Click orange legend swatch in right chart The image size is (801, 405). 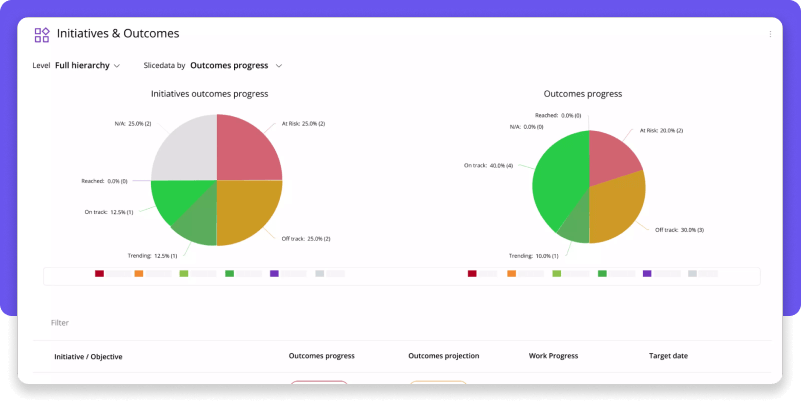click(x=512, y=273)
